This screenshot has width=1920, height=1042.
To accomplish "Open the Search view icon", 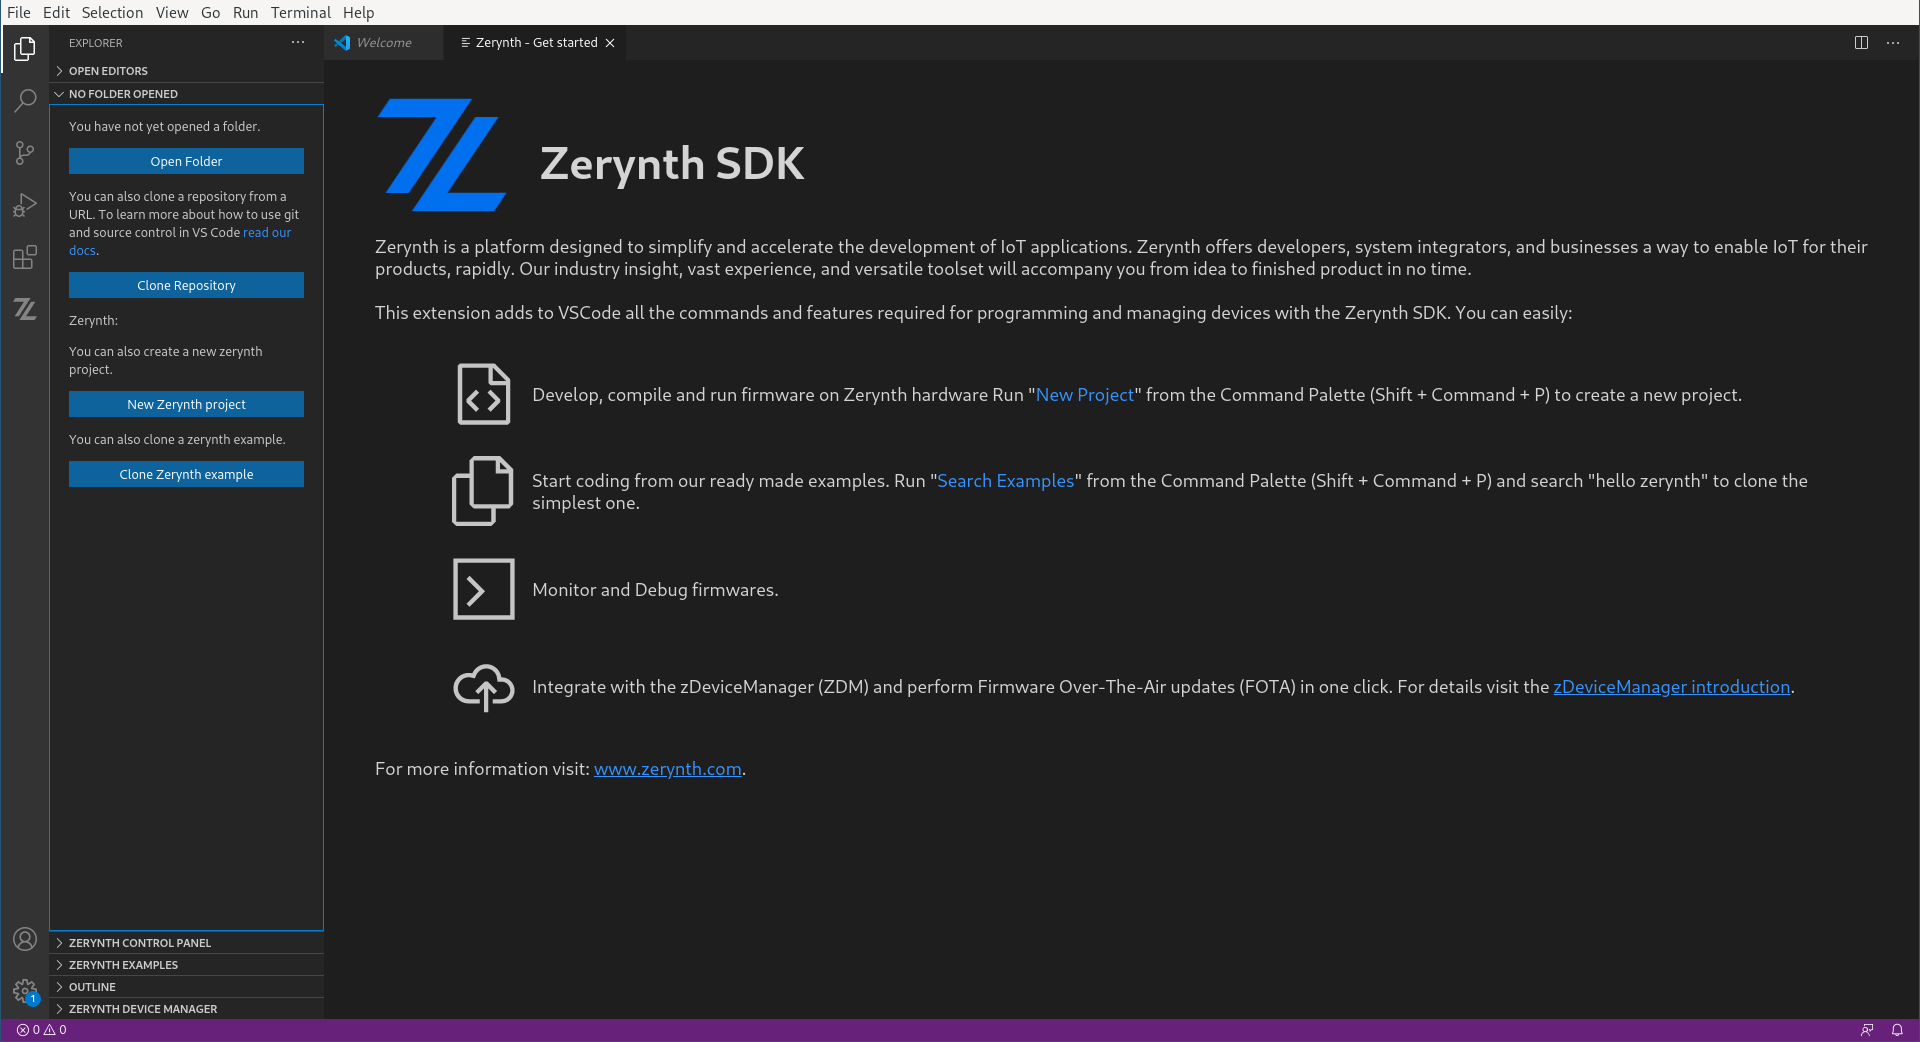I will tap(25, 100).
